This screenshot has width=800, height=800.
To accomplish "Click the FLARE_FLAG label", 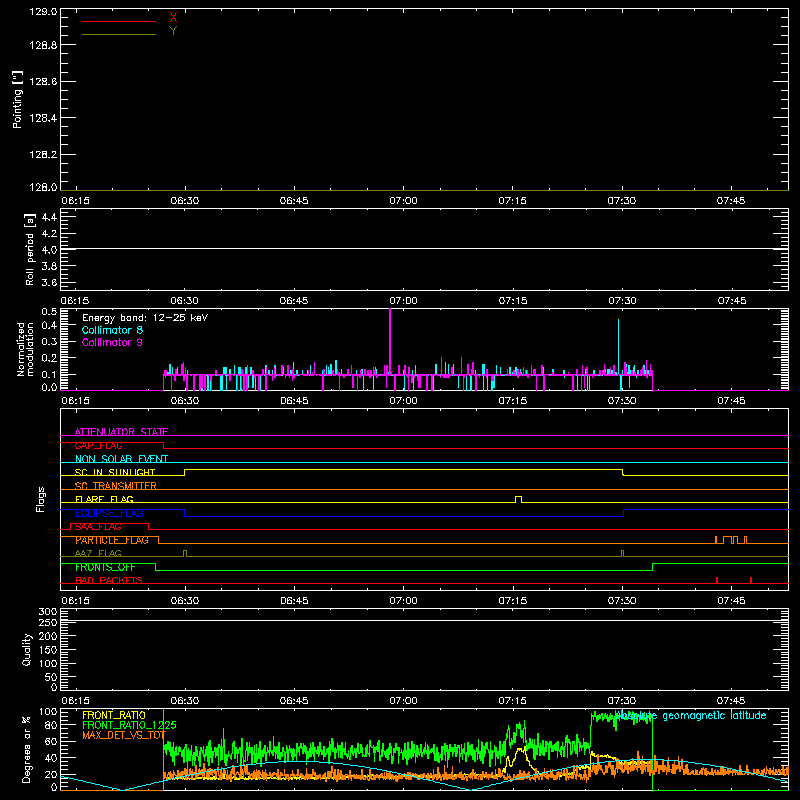I will (x=104, y=499).
